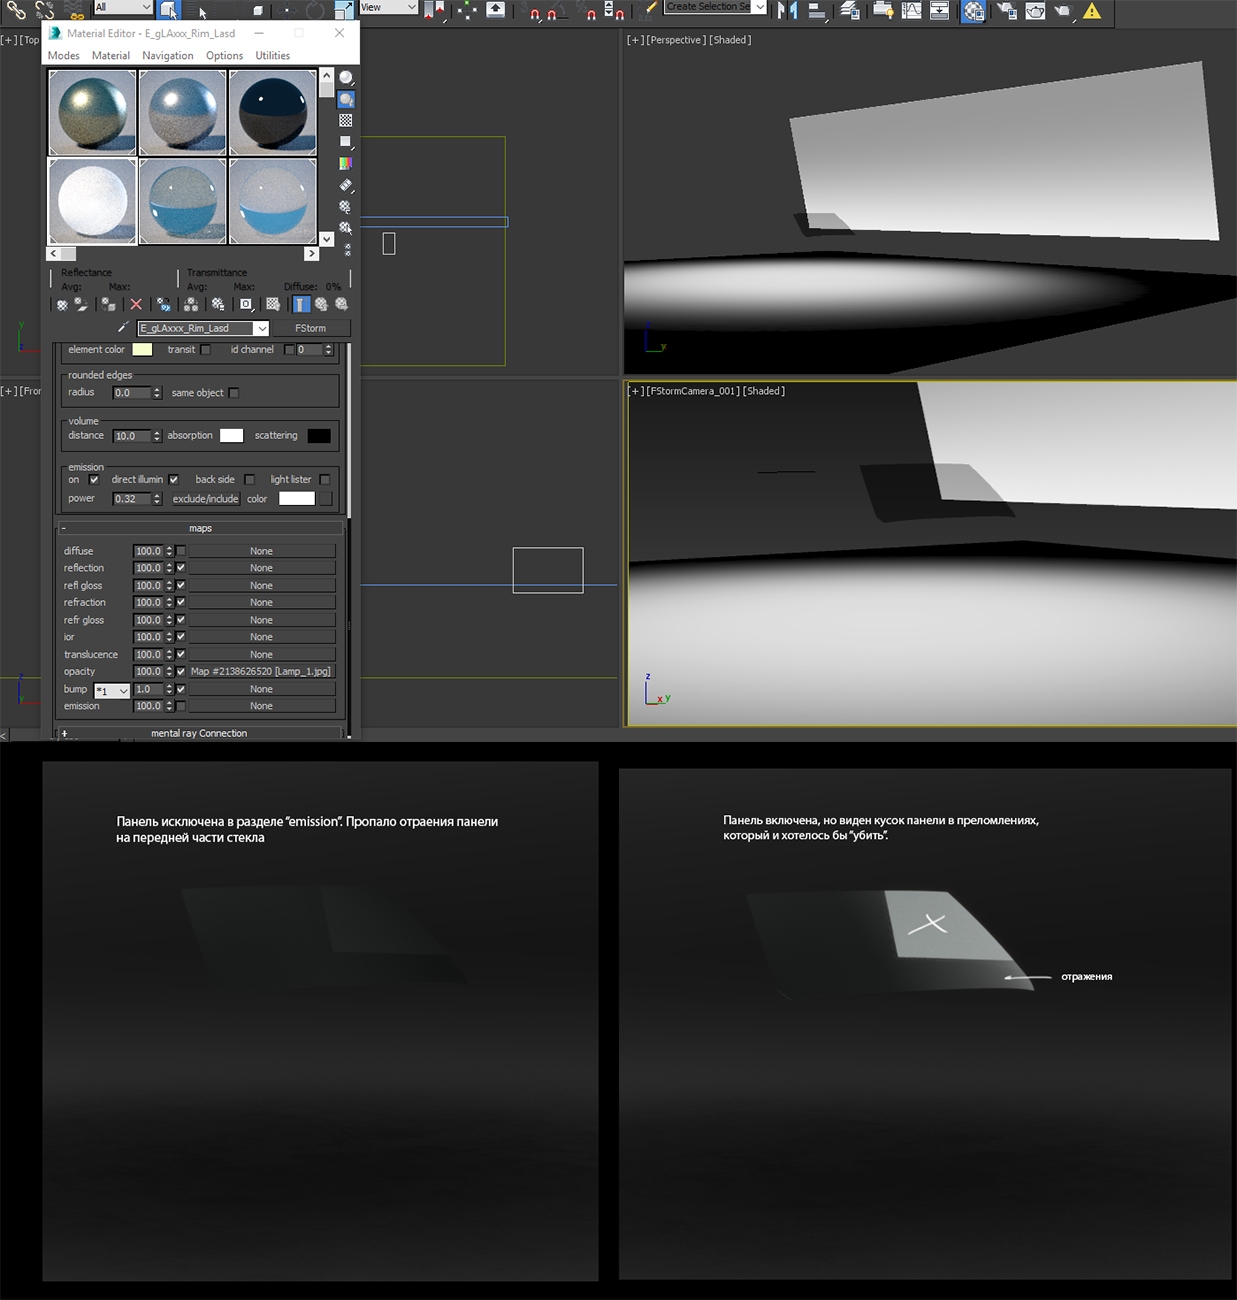Pick material from object with eyedropper

click(x=123, y=328)
